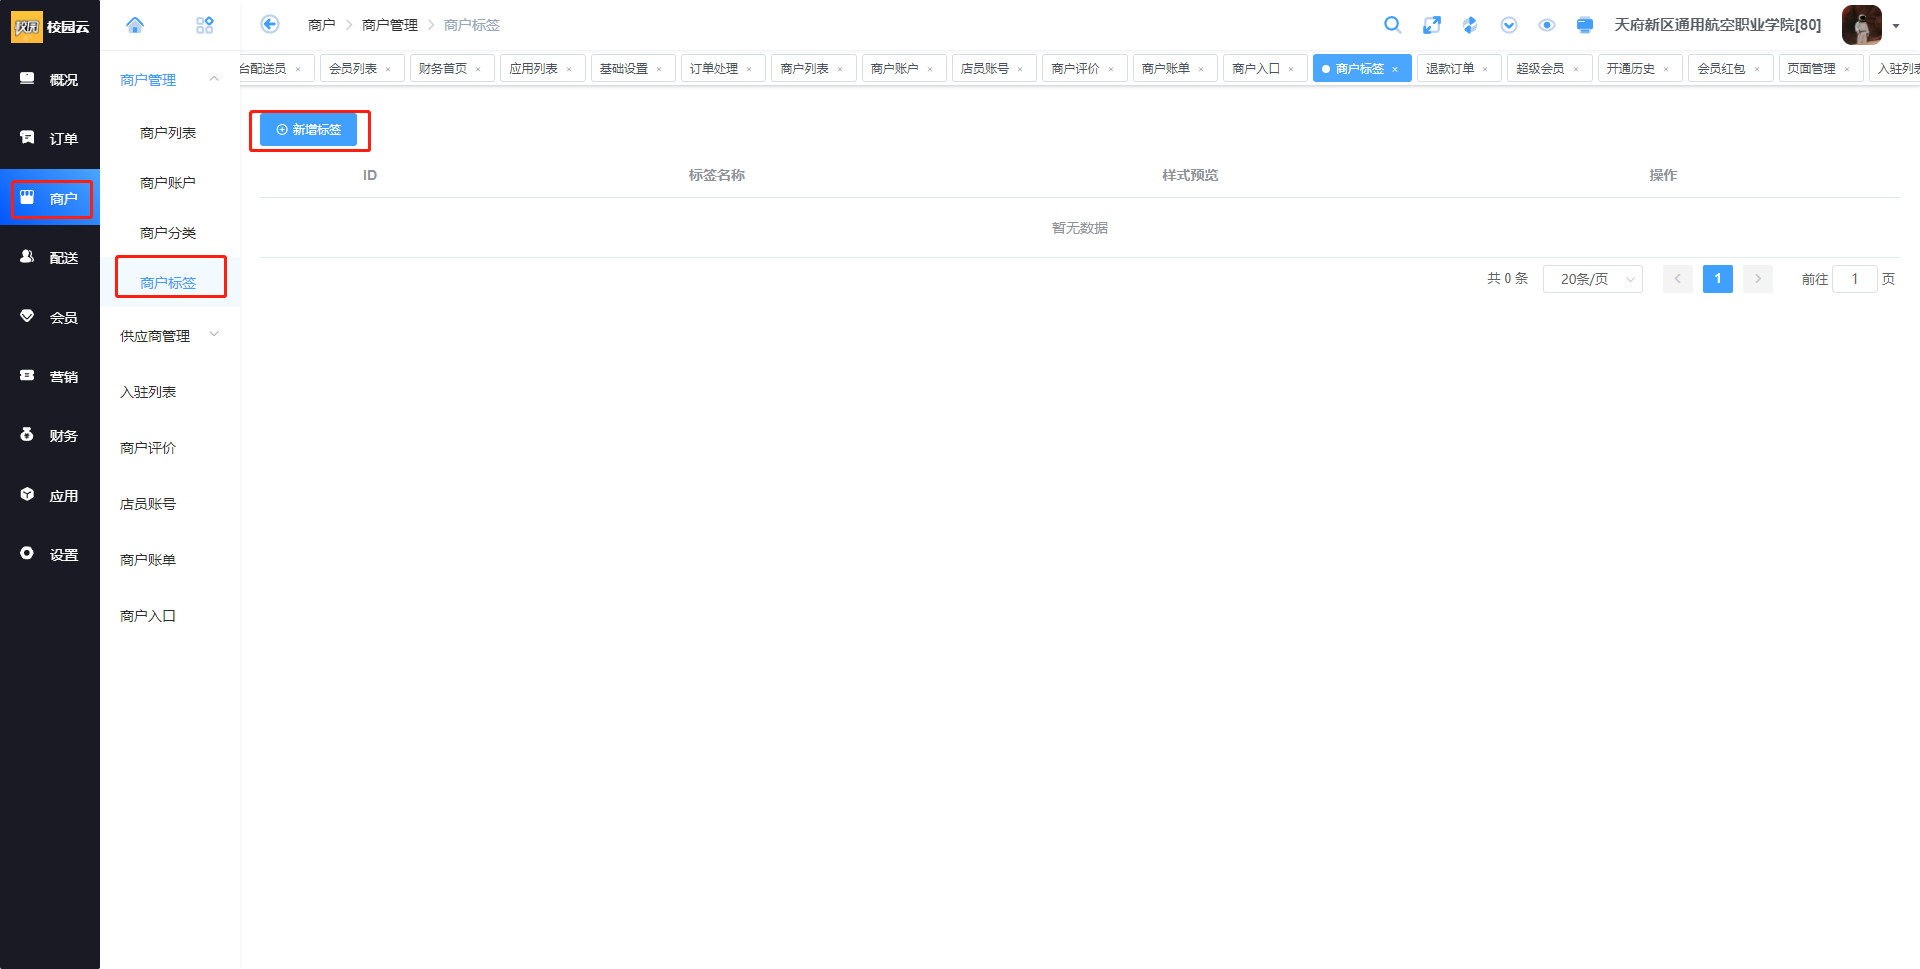
Task: Click 商户 in the breadcrumb
Action: tap(322, 25)
